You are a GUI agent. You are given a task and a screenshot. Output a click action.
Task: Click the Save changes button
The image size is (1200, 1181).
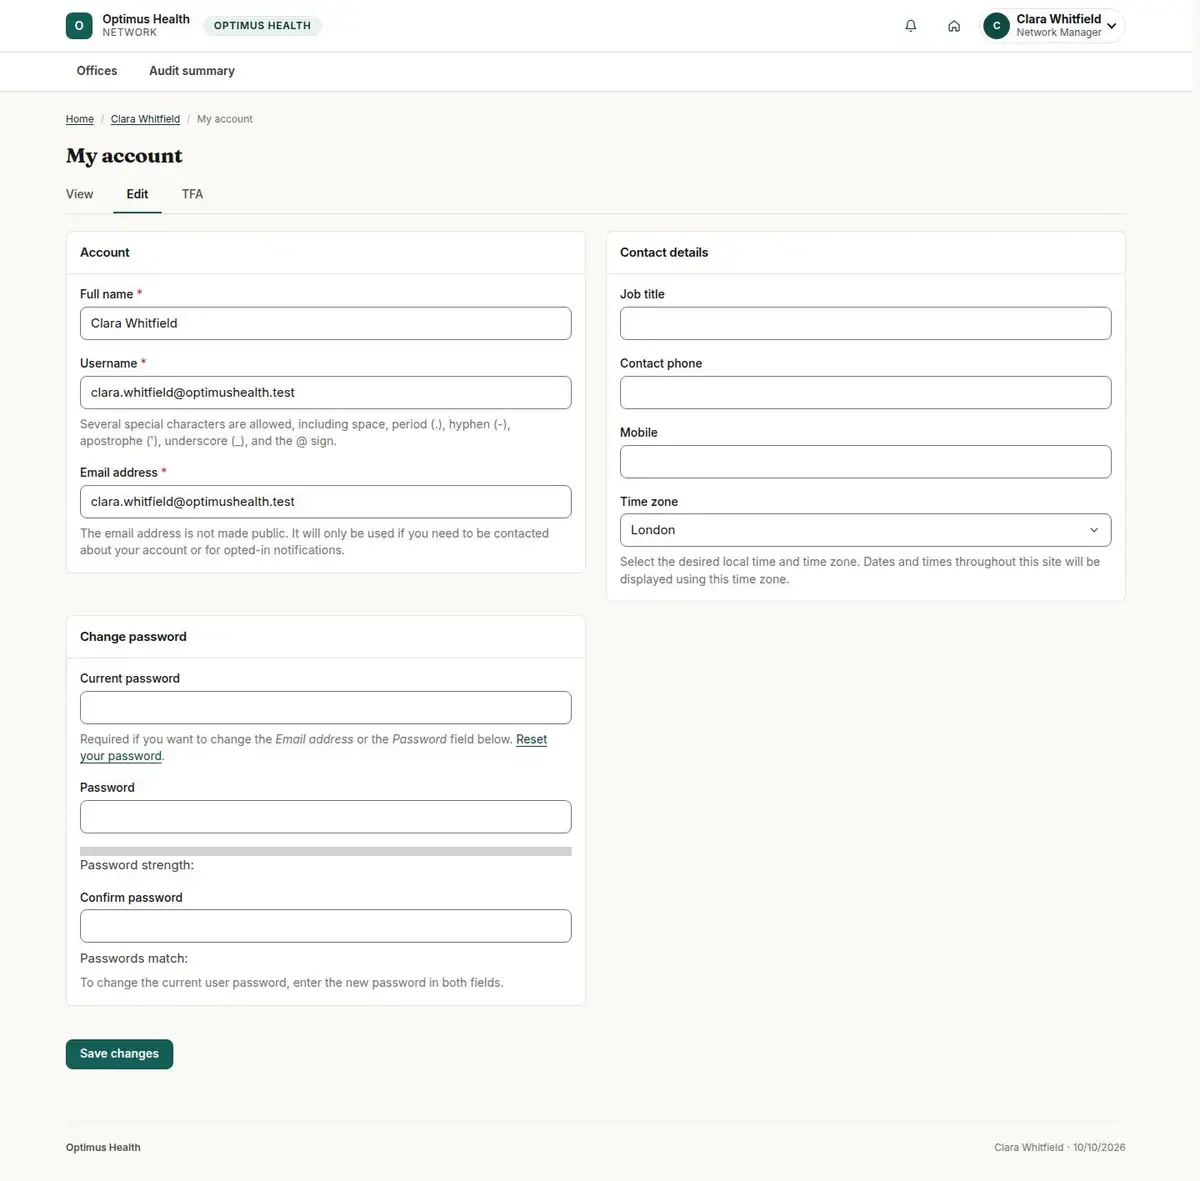[x=119, y=1054]
